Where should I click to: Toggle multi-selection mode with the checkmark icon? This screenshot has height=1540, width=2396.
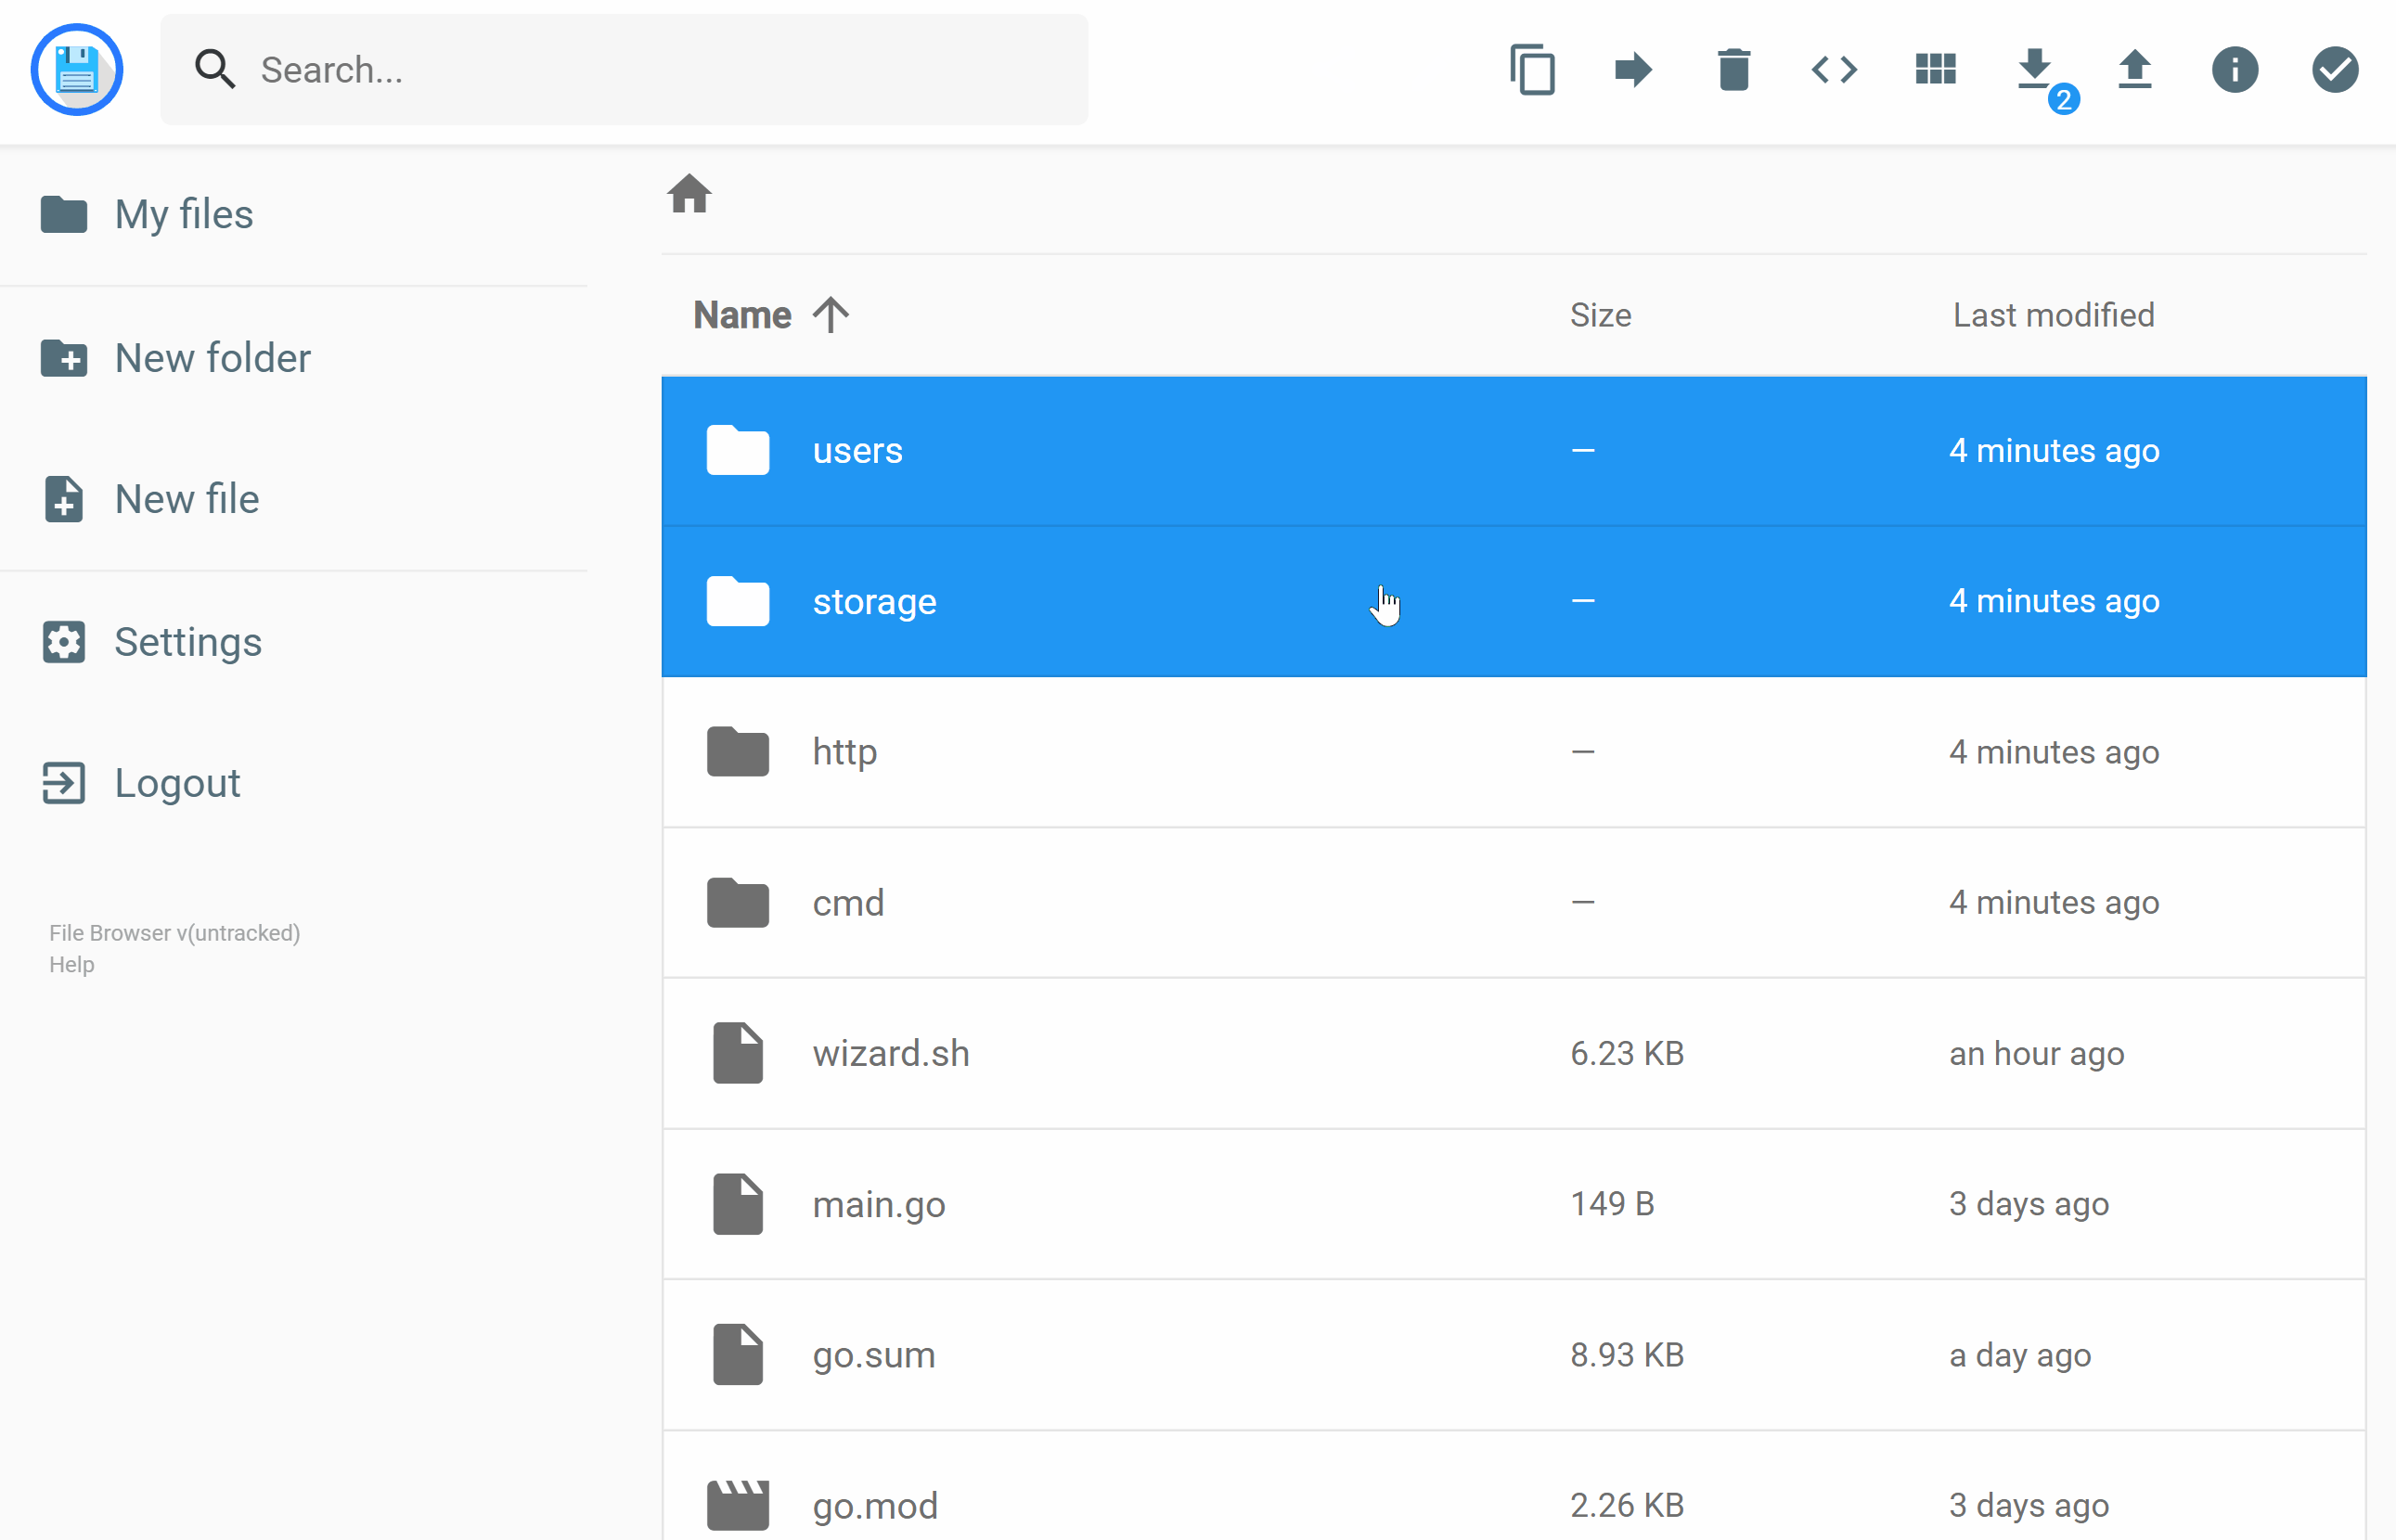pyautogui.click(x=2334, y=69)
